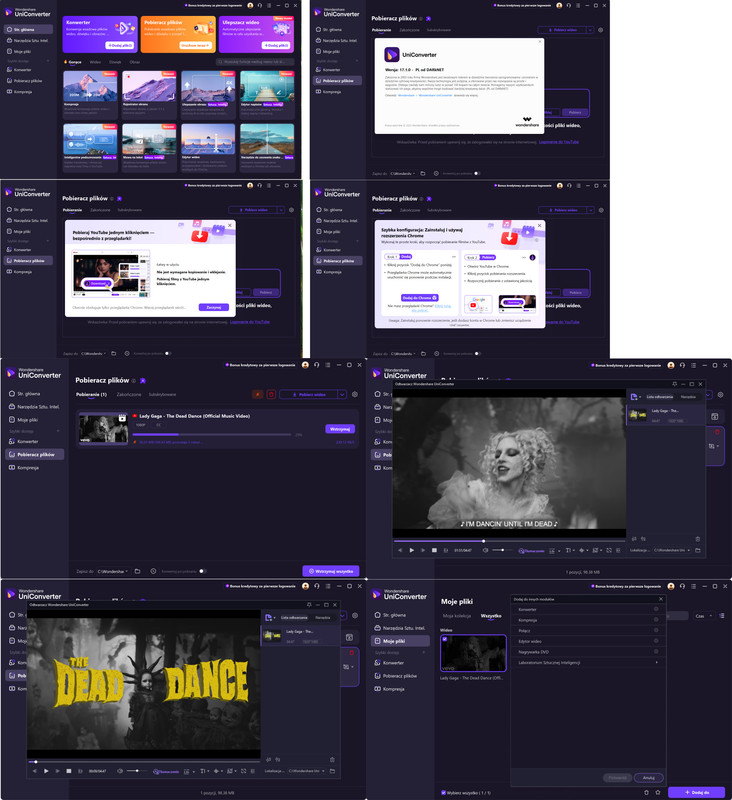Collapse Szybki dostęp section in home screen sidebar

pyautogui.click(x=48, y=61)
